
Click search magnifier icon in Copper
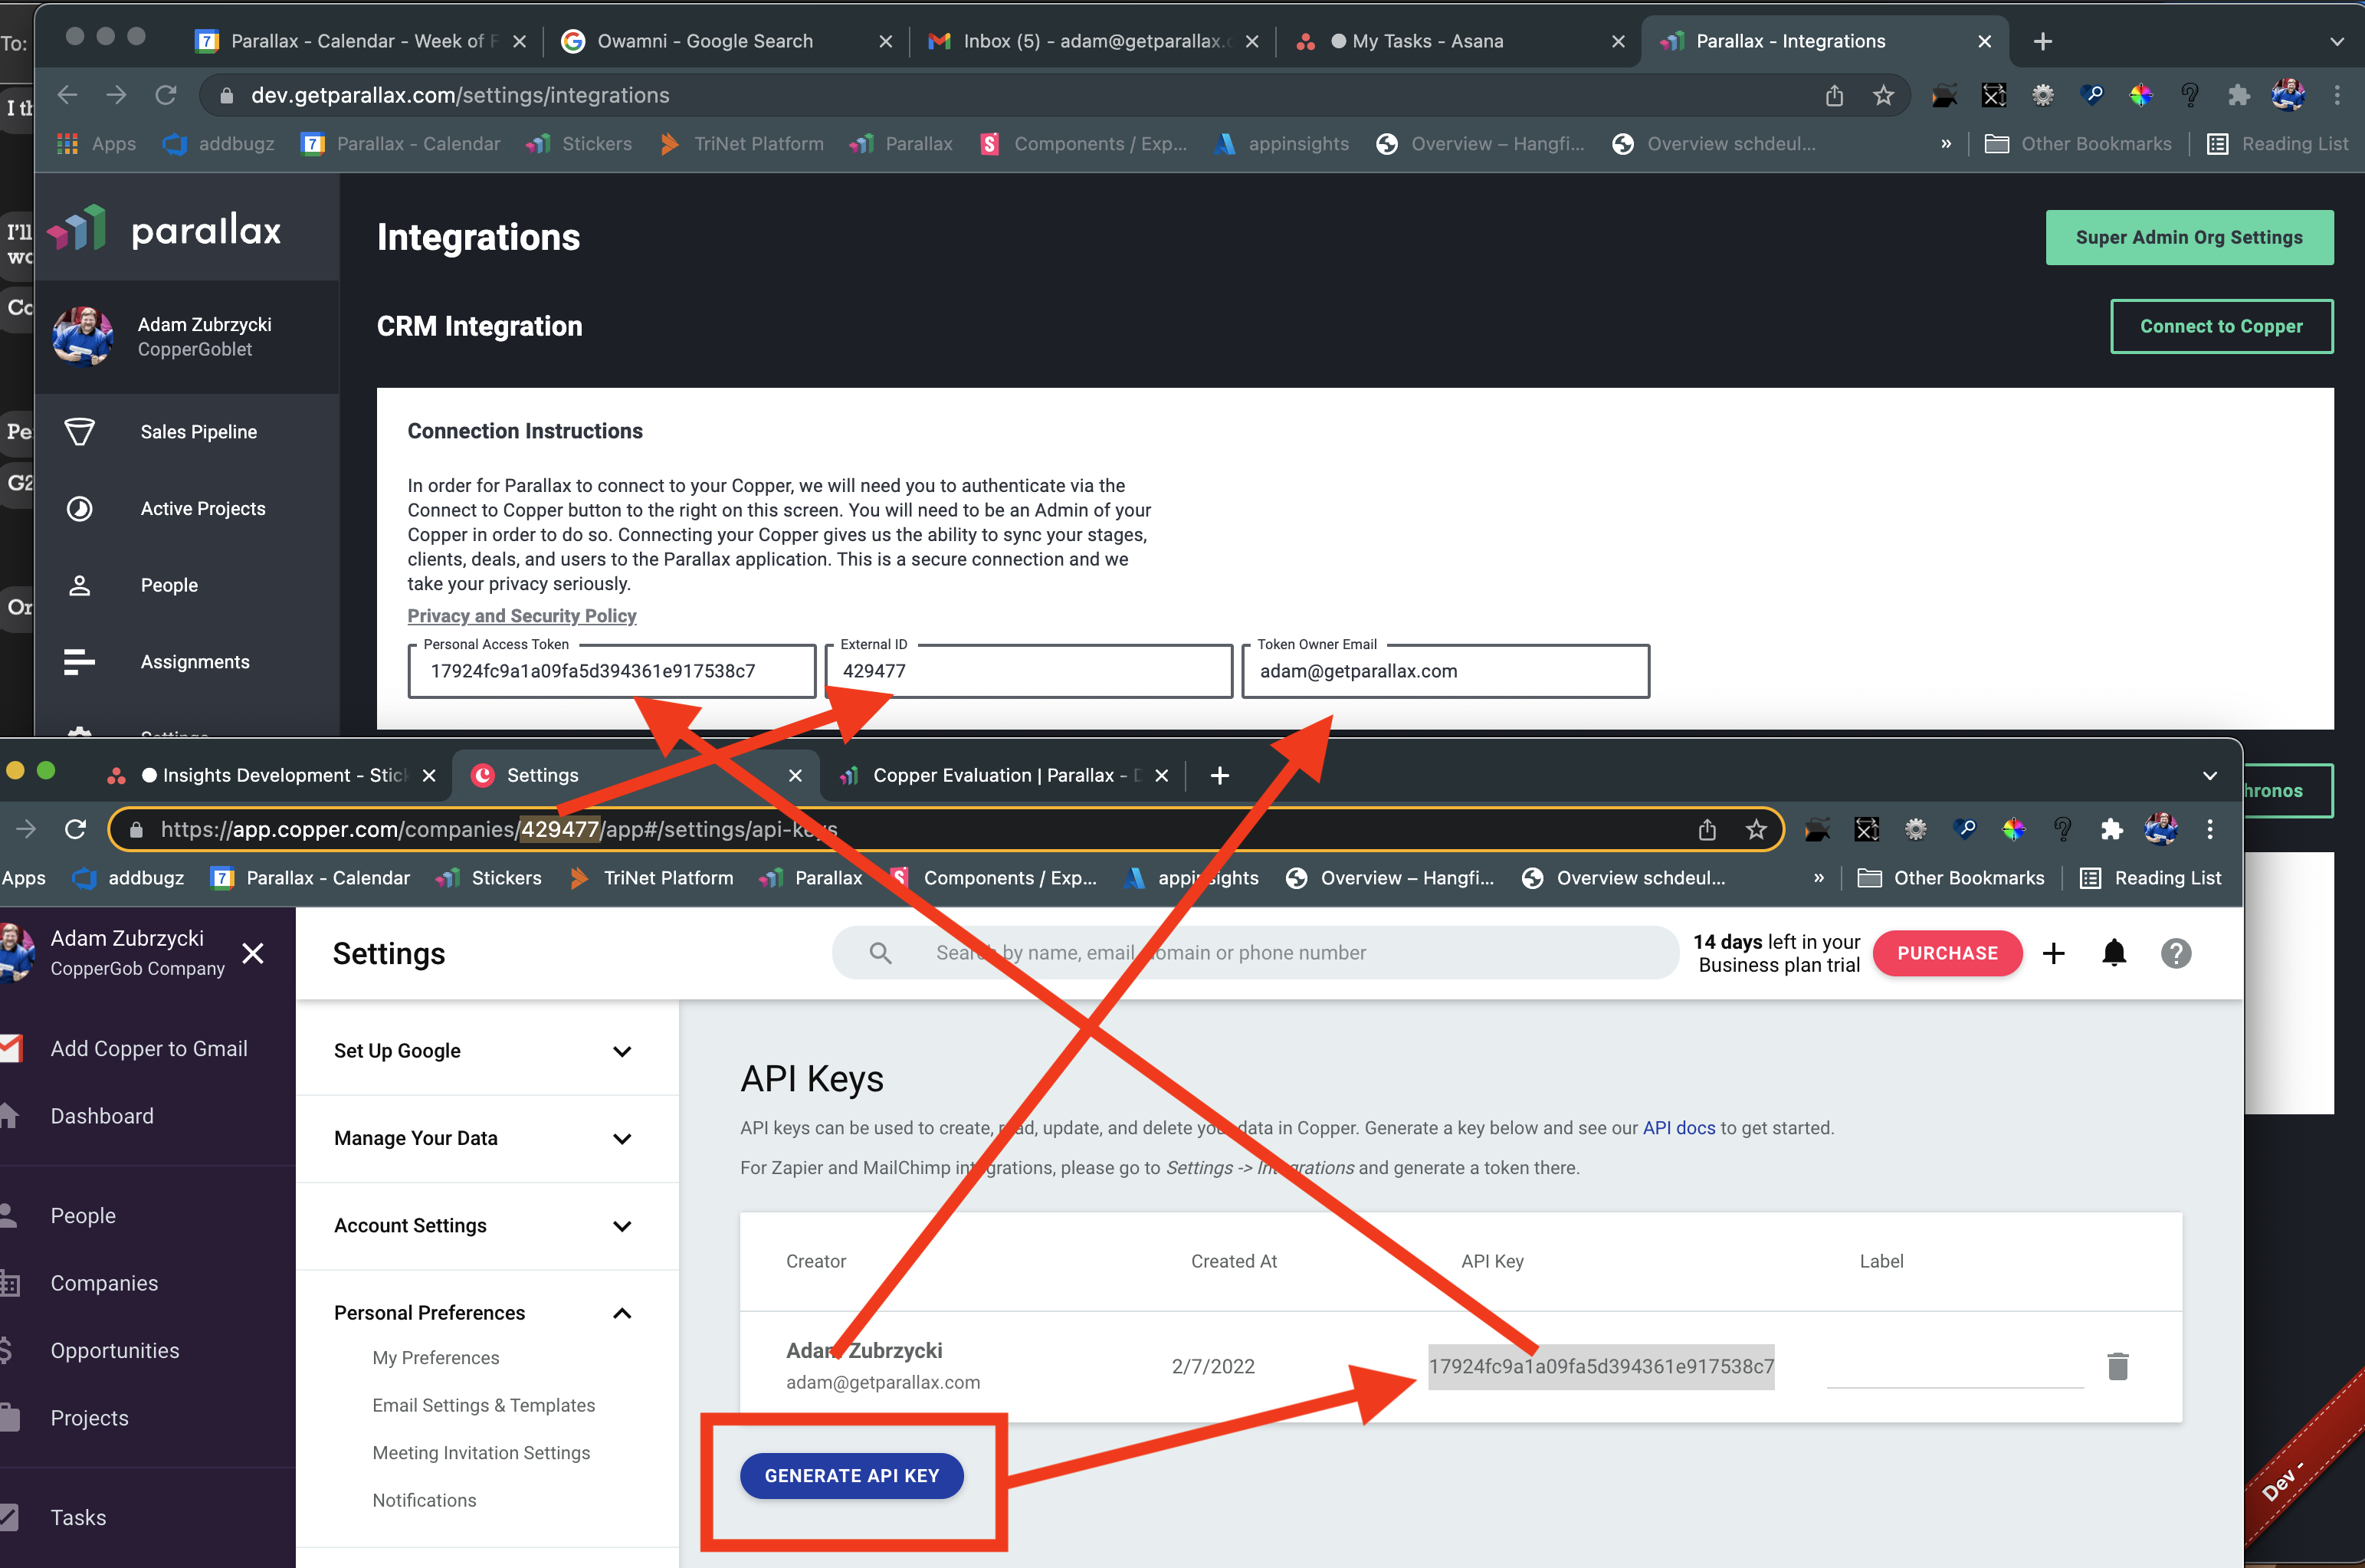tap(880, 953)
